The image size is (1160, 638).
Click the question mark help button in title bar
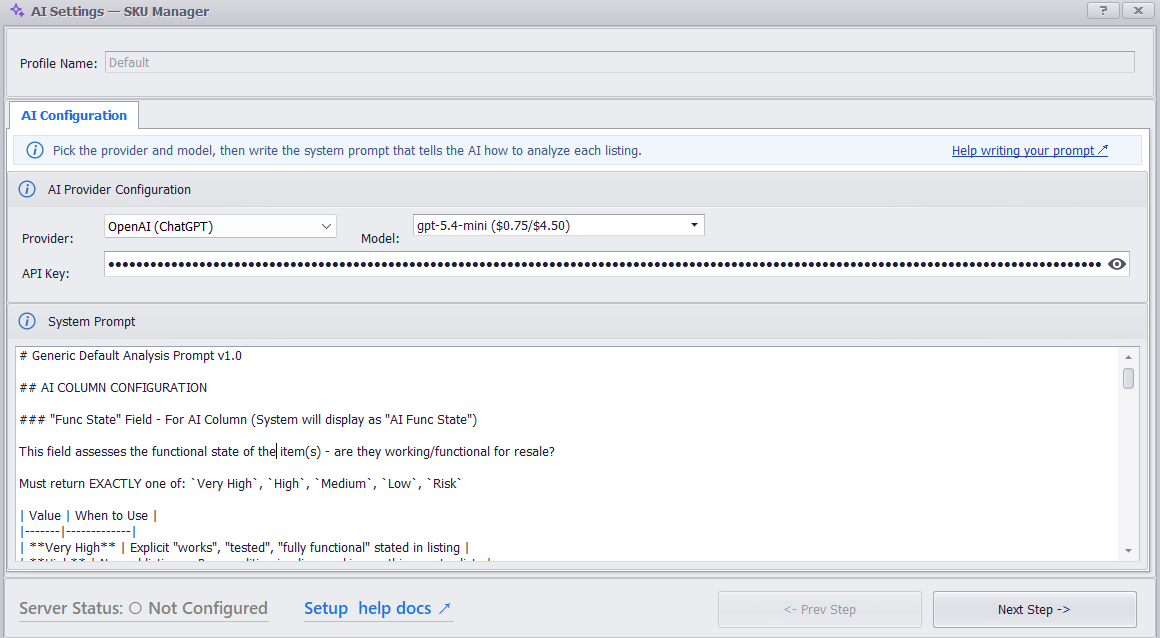(1103, 10)
